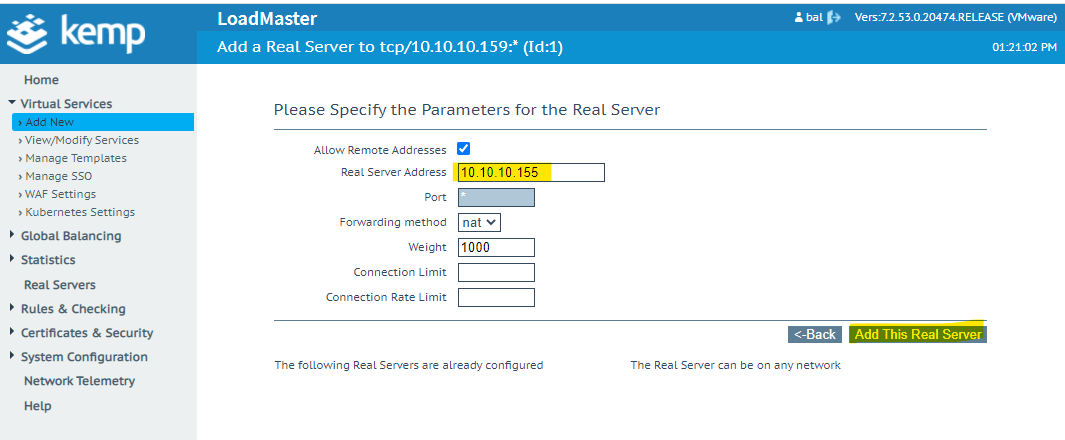Open the Home menu item
This screenshot has width=1065, height=440.
click(41, 79)
